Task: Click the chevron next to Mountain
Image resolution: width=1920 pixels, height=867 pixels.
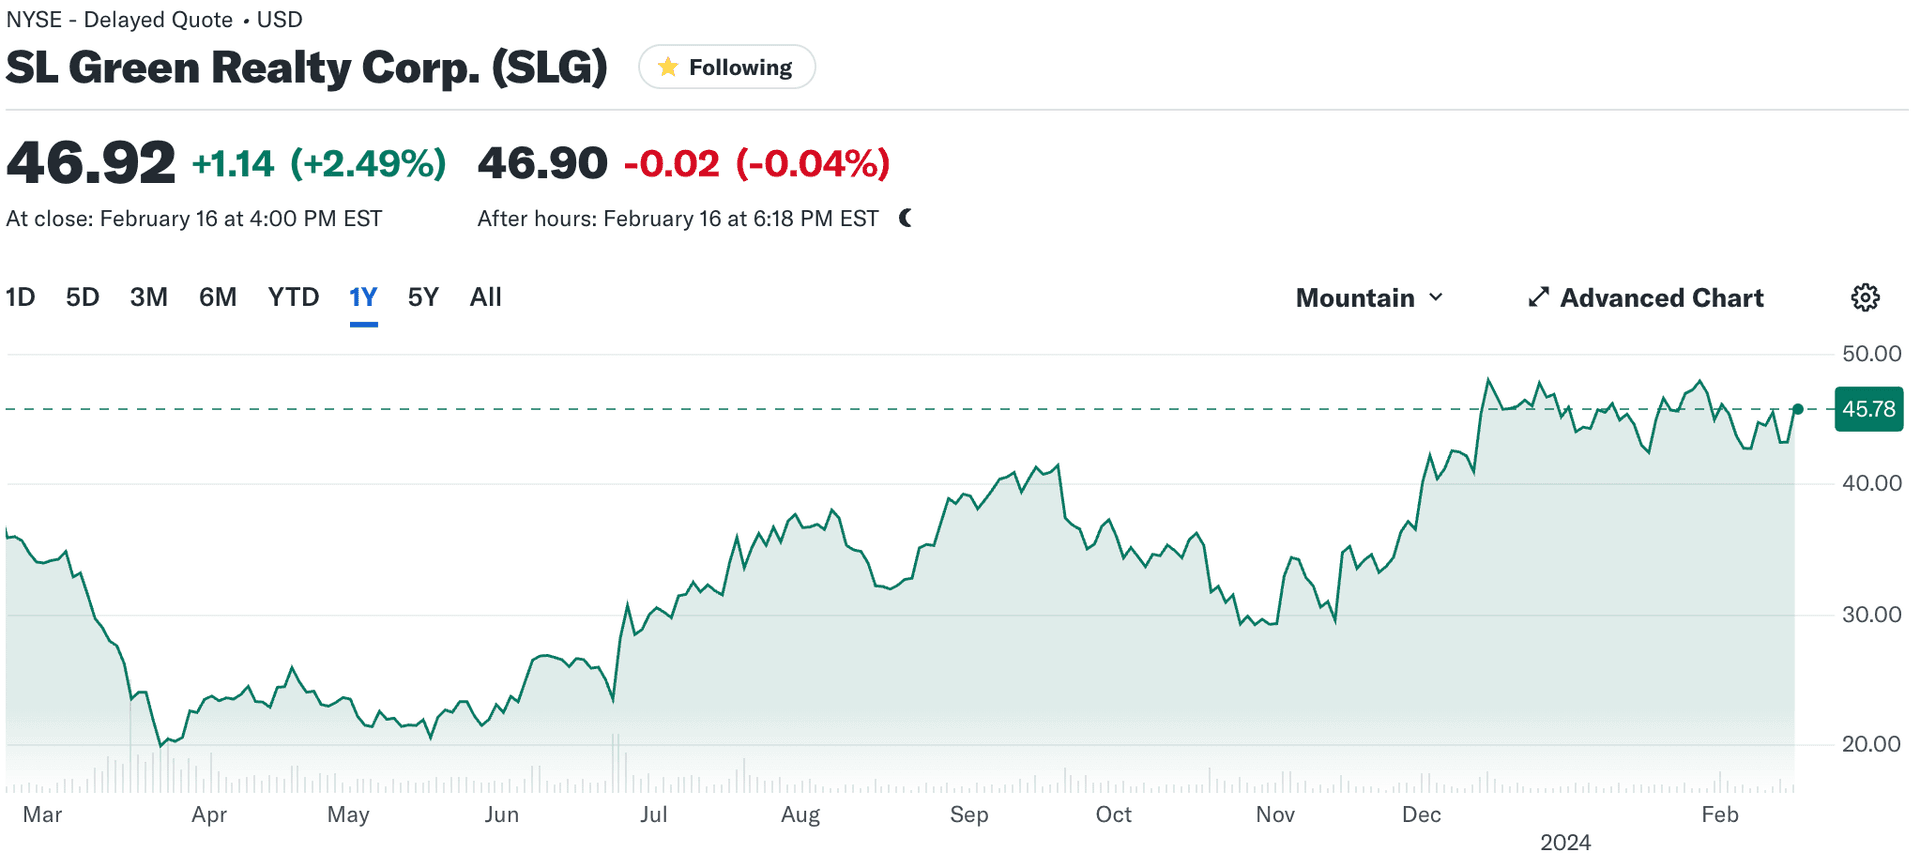Action: point(1437,298)
